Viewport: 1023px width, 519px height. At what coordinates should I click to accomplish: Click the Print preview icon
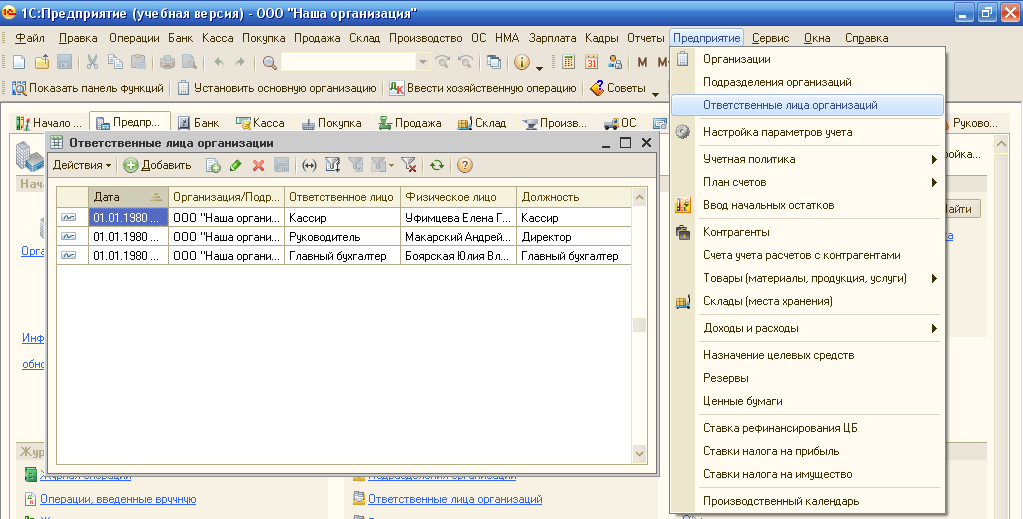pyautogui.click(x=189, y=62)
